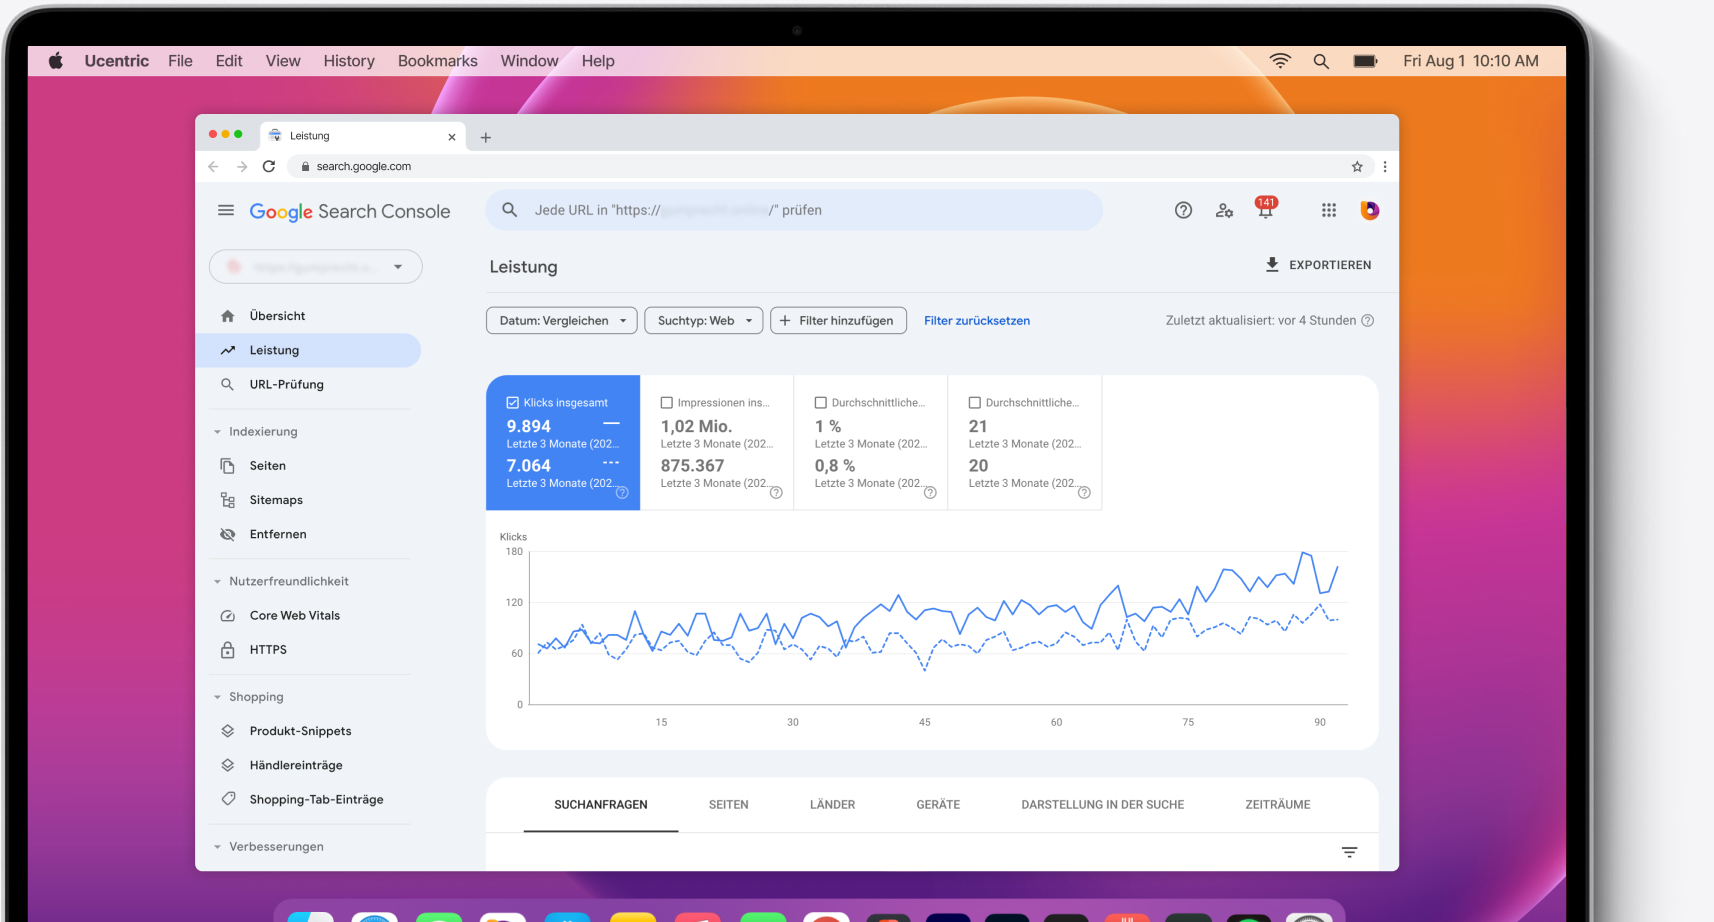Close the Leistung tab
The width and height of the screenshot is (1714, 922).
(x=452, y=137)
